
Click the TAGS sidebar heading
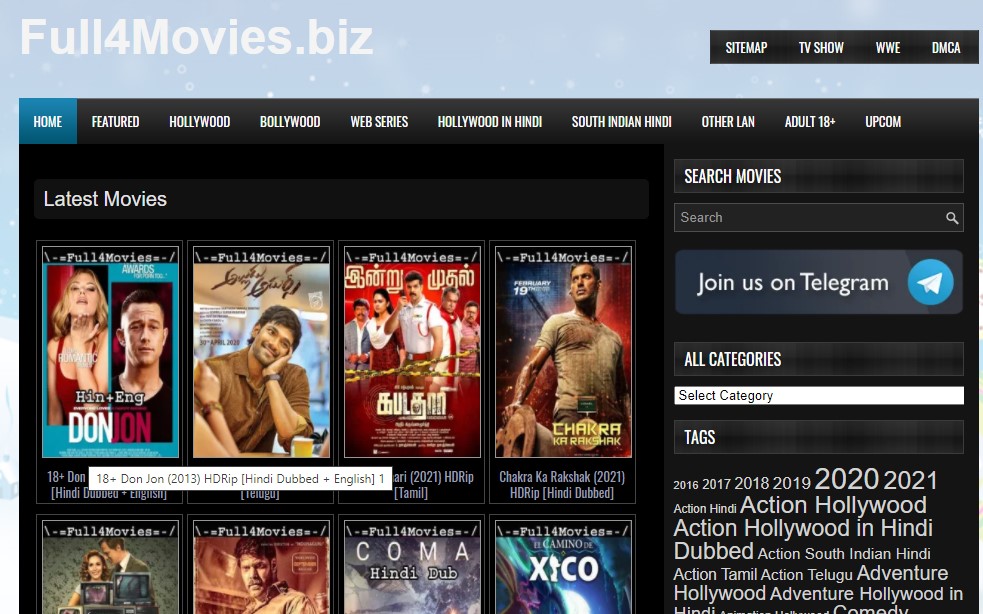700,437
